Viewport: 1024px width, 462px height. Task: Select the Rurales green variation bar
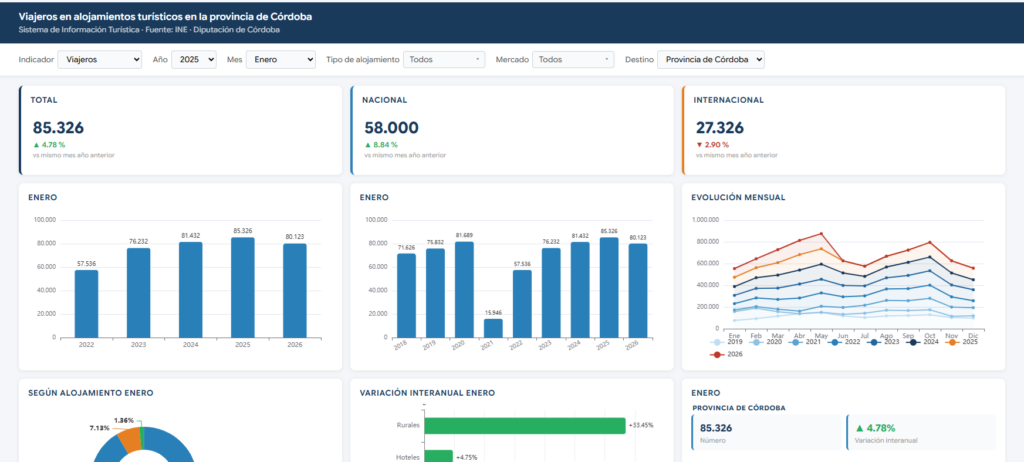coord(525,425)
